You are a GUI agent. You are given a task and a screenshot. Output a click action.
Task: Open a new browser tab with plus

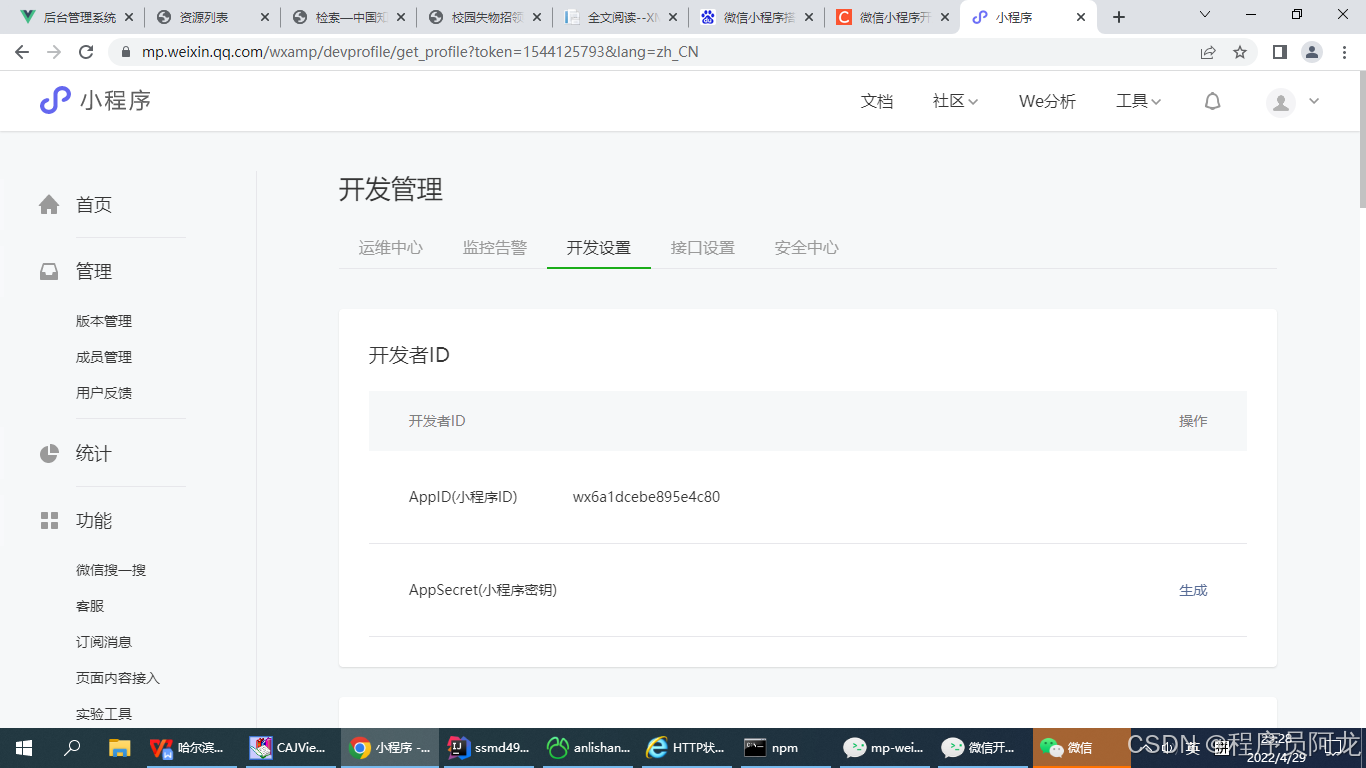coord(1119,17)
